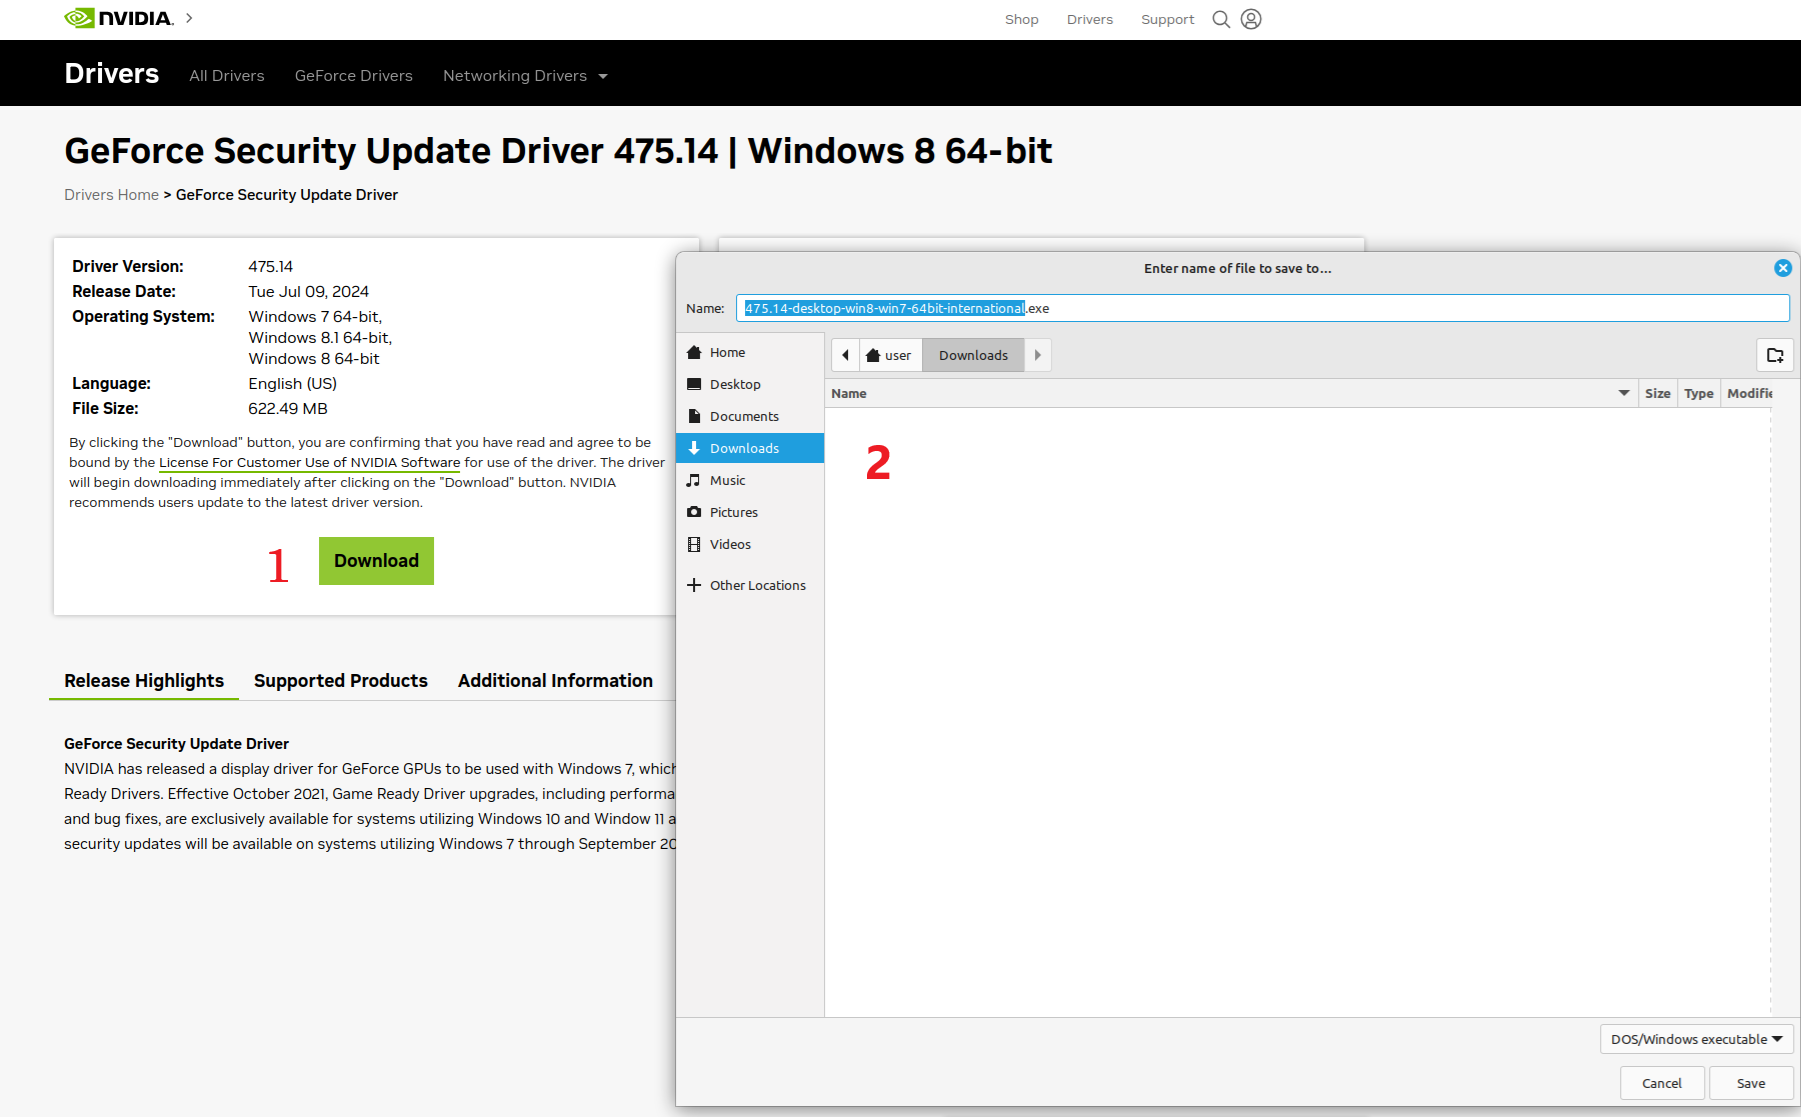Select Downloads breadcrumb in path bar
This screenshot has height=1117, width=1801.
(973, 355)
